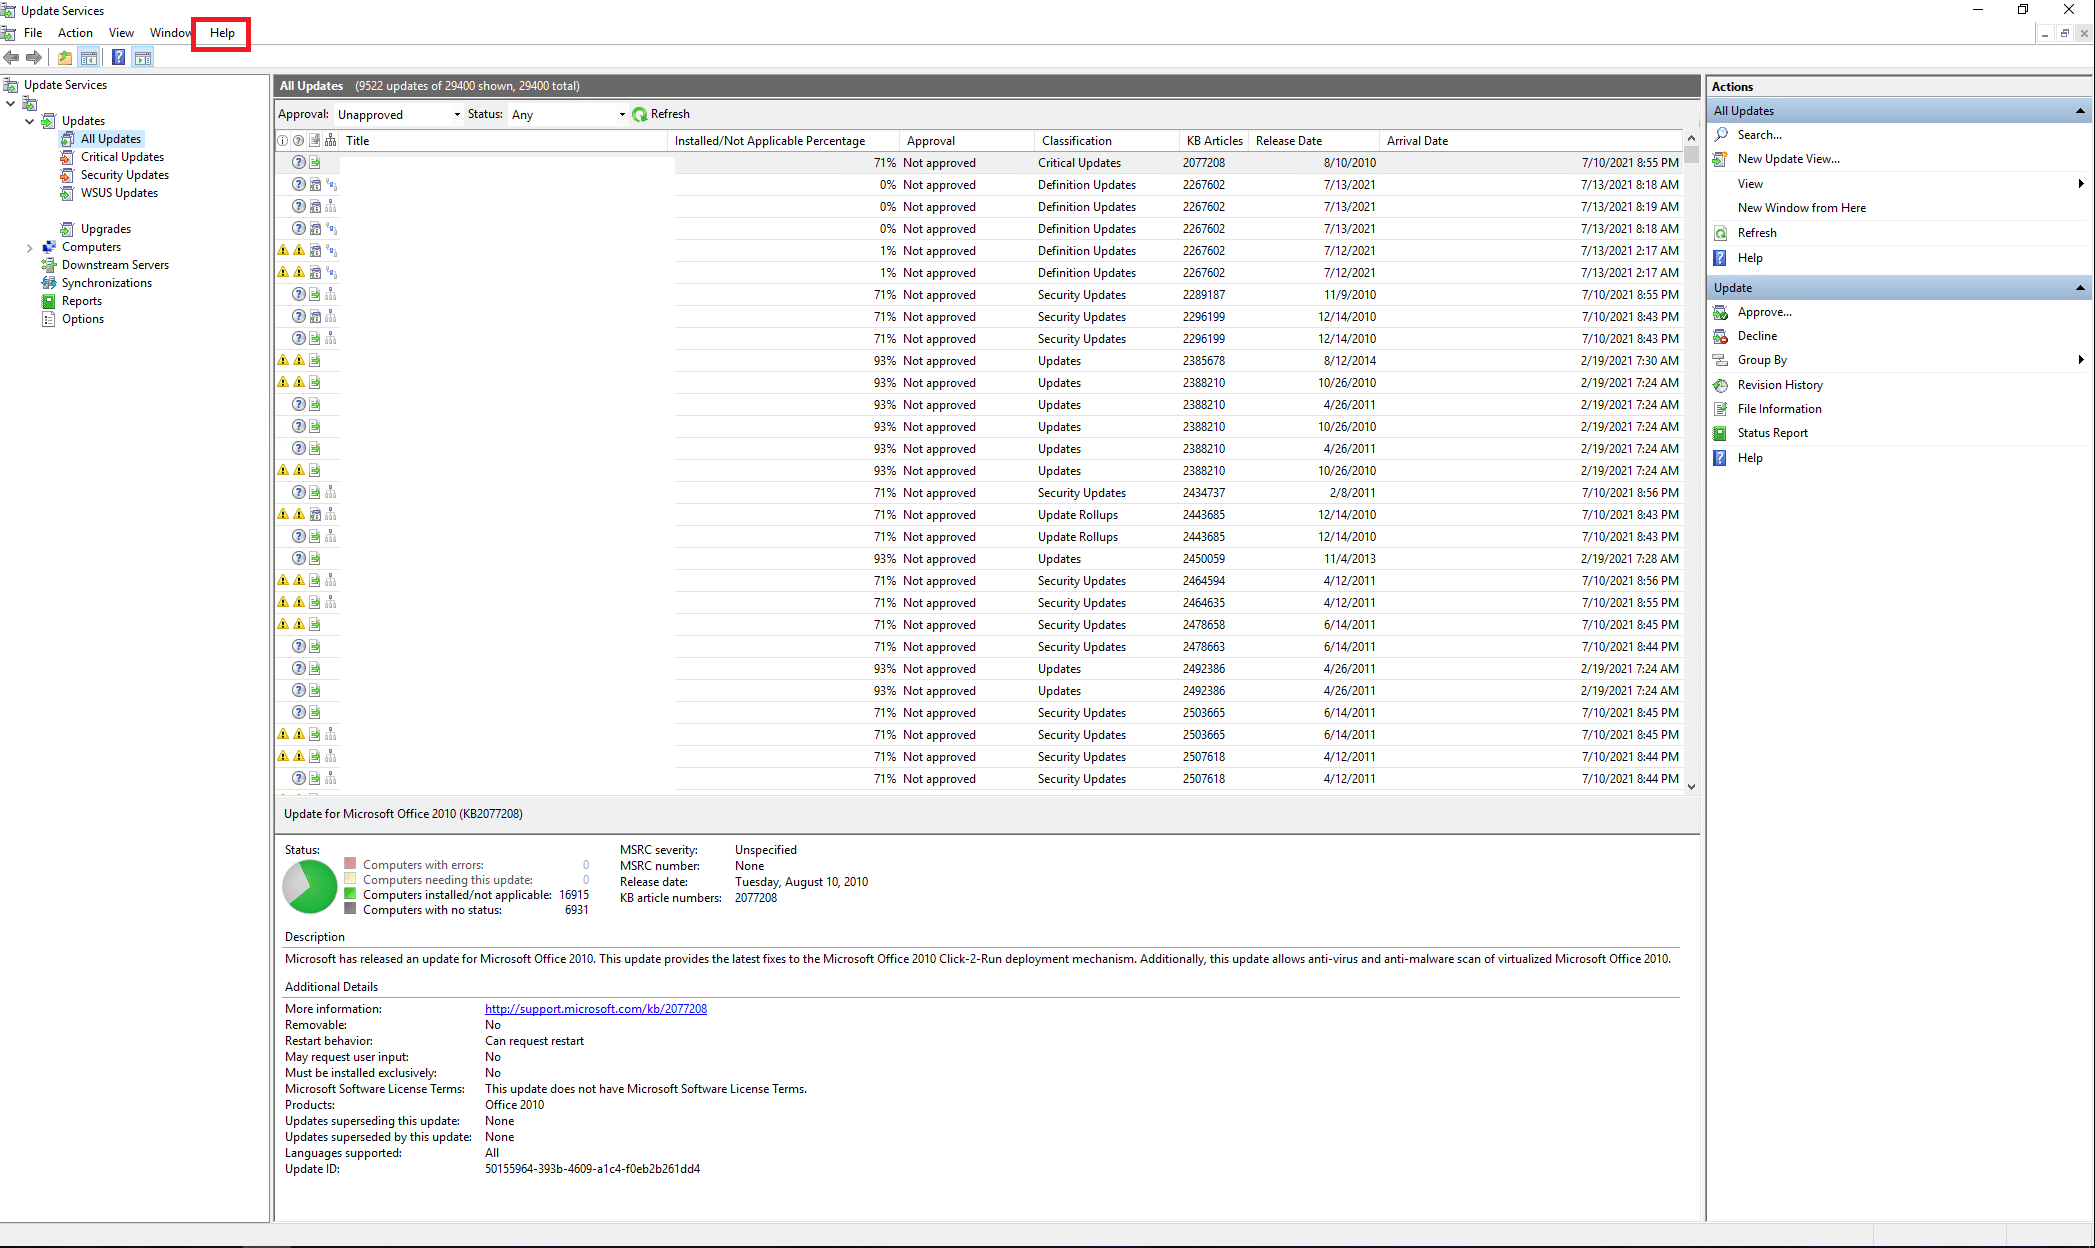Click the update status pie chart

310,886
